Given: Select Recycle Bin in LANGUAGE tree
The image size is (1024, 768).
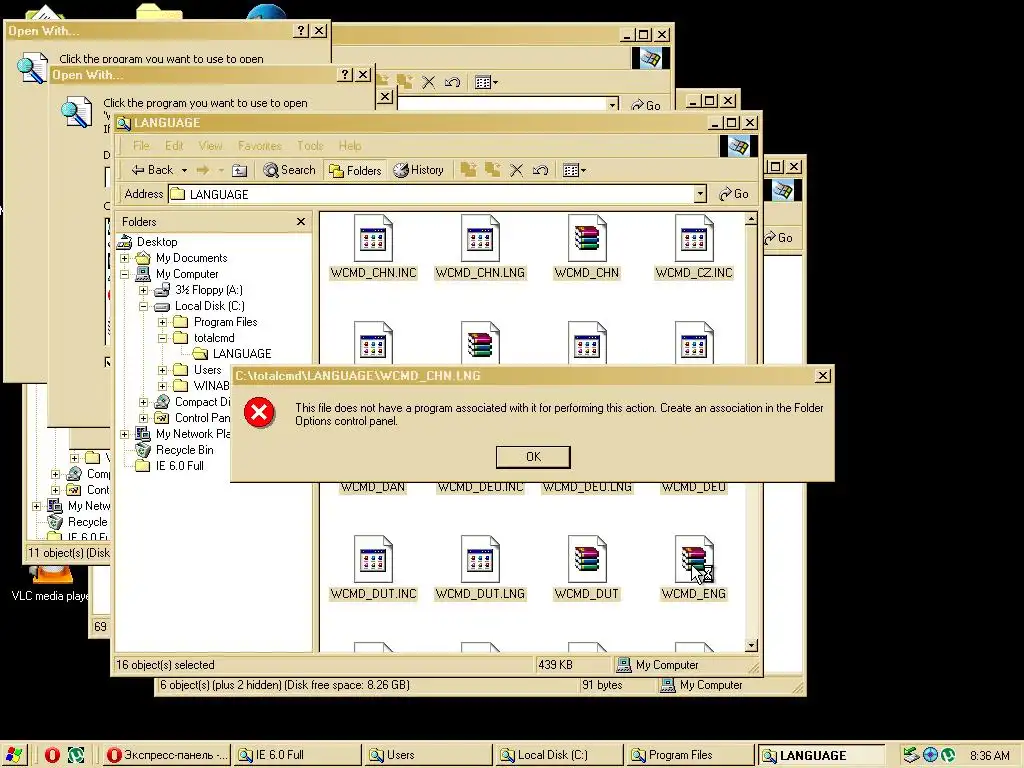Looking at the screenshot, I should tap(184, 450).
